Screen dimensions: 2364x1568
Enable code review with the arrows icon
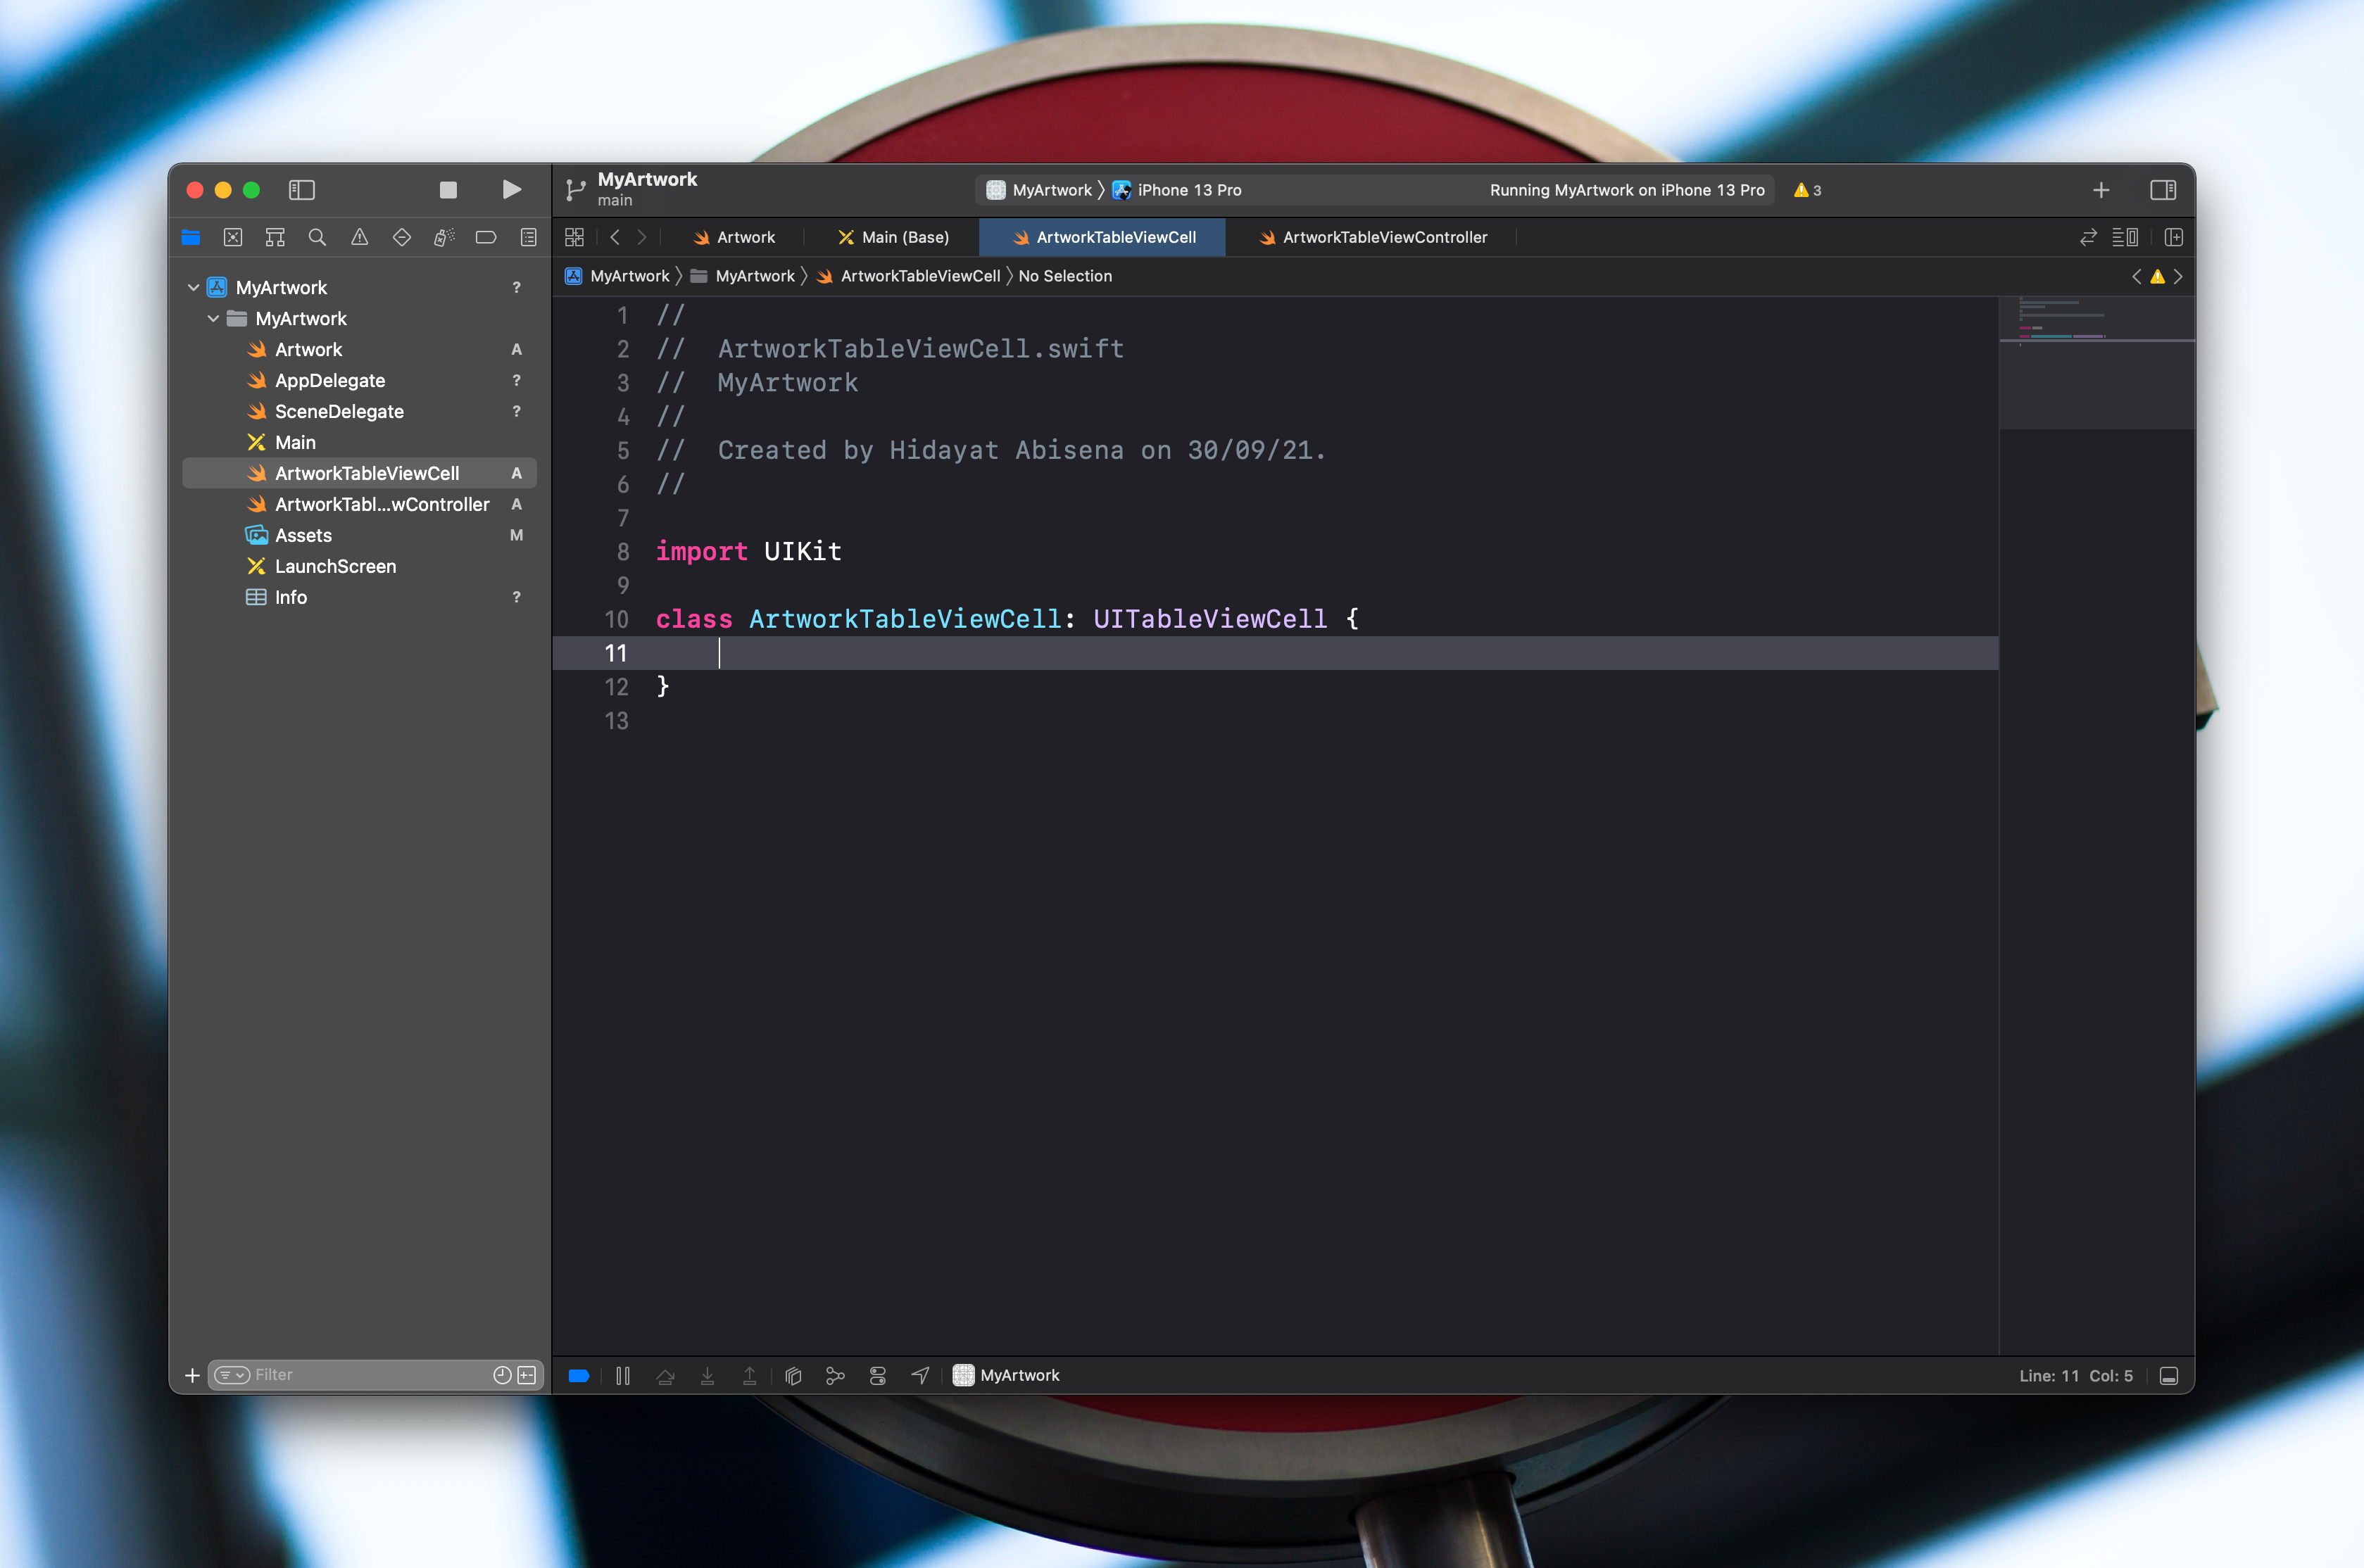tap(2088, 237)
